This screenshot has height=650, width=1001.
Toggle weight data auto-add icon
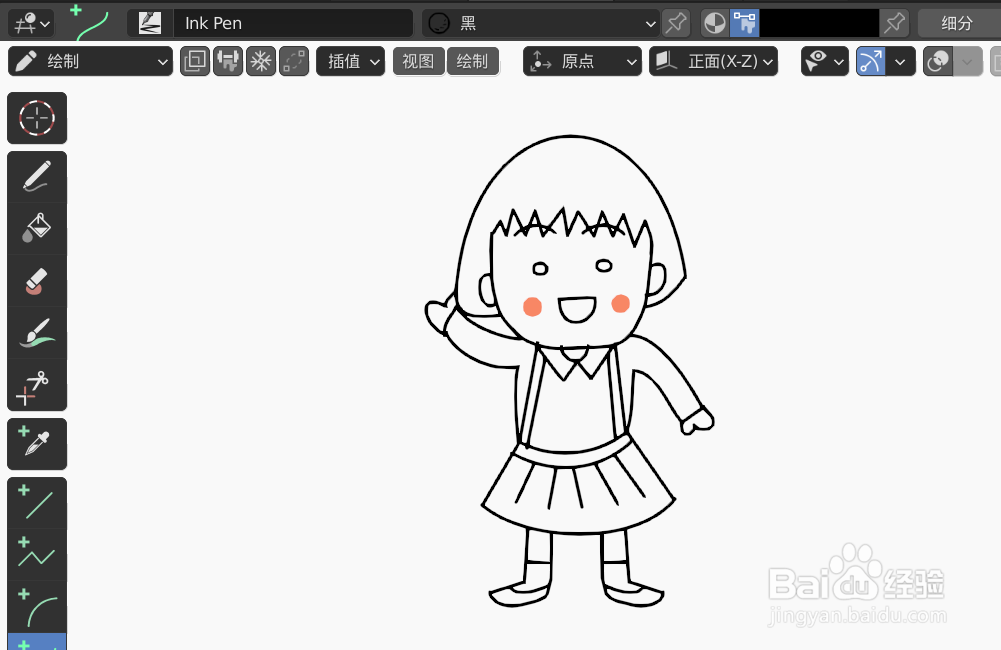coord(228,61)
